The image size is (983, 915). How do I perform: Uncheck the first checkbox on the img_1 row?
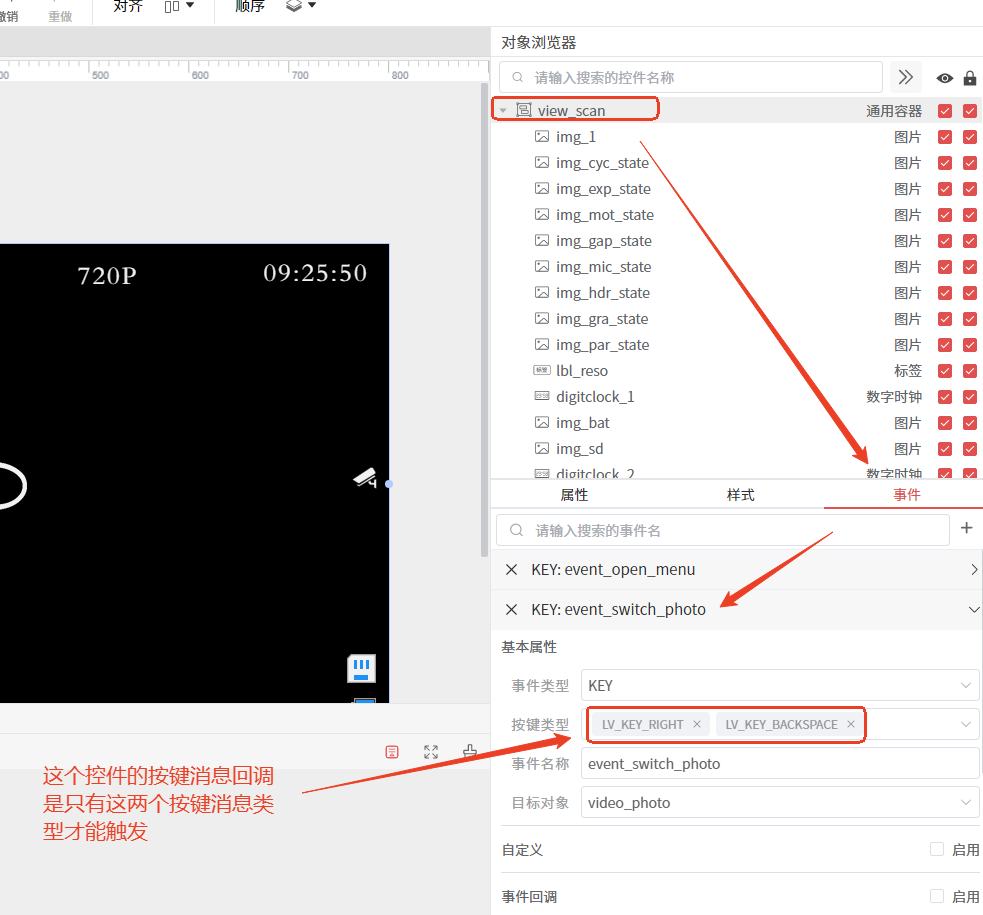pos(945,137)
